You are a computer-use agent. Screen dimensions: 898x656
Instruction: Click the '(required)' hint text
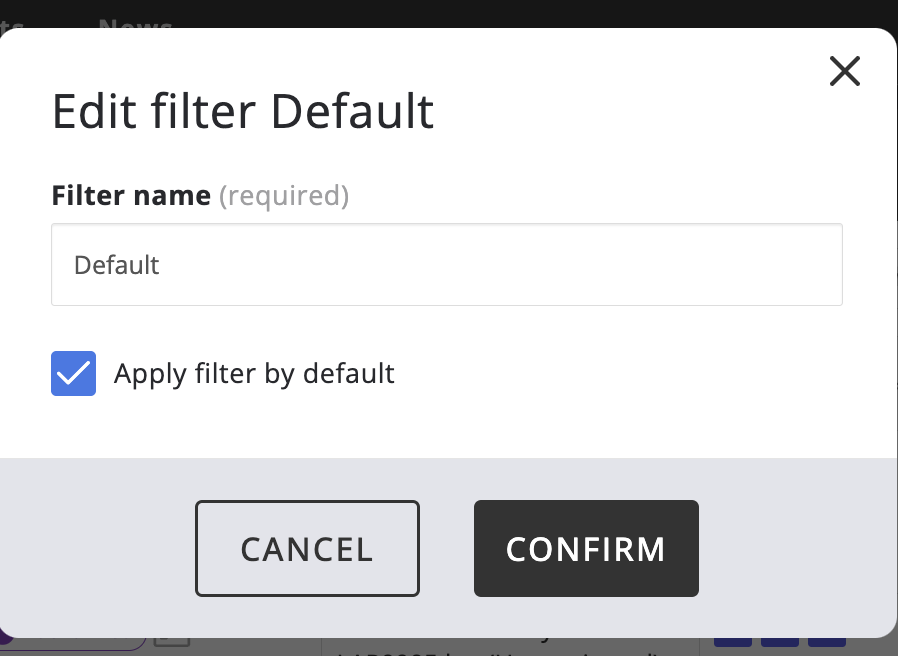(x=284, y=195)
